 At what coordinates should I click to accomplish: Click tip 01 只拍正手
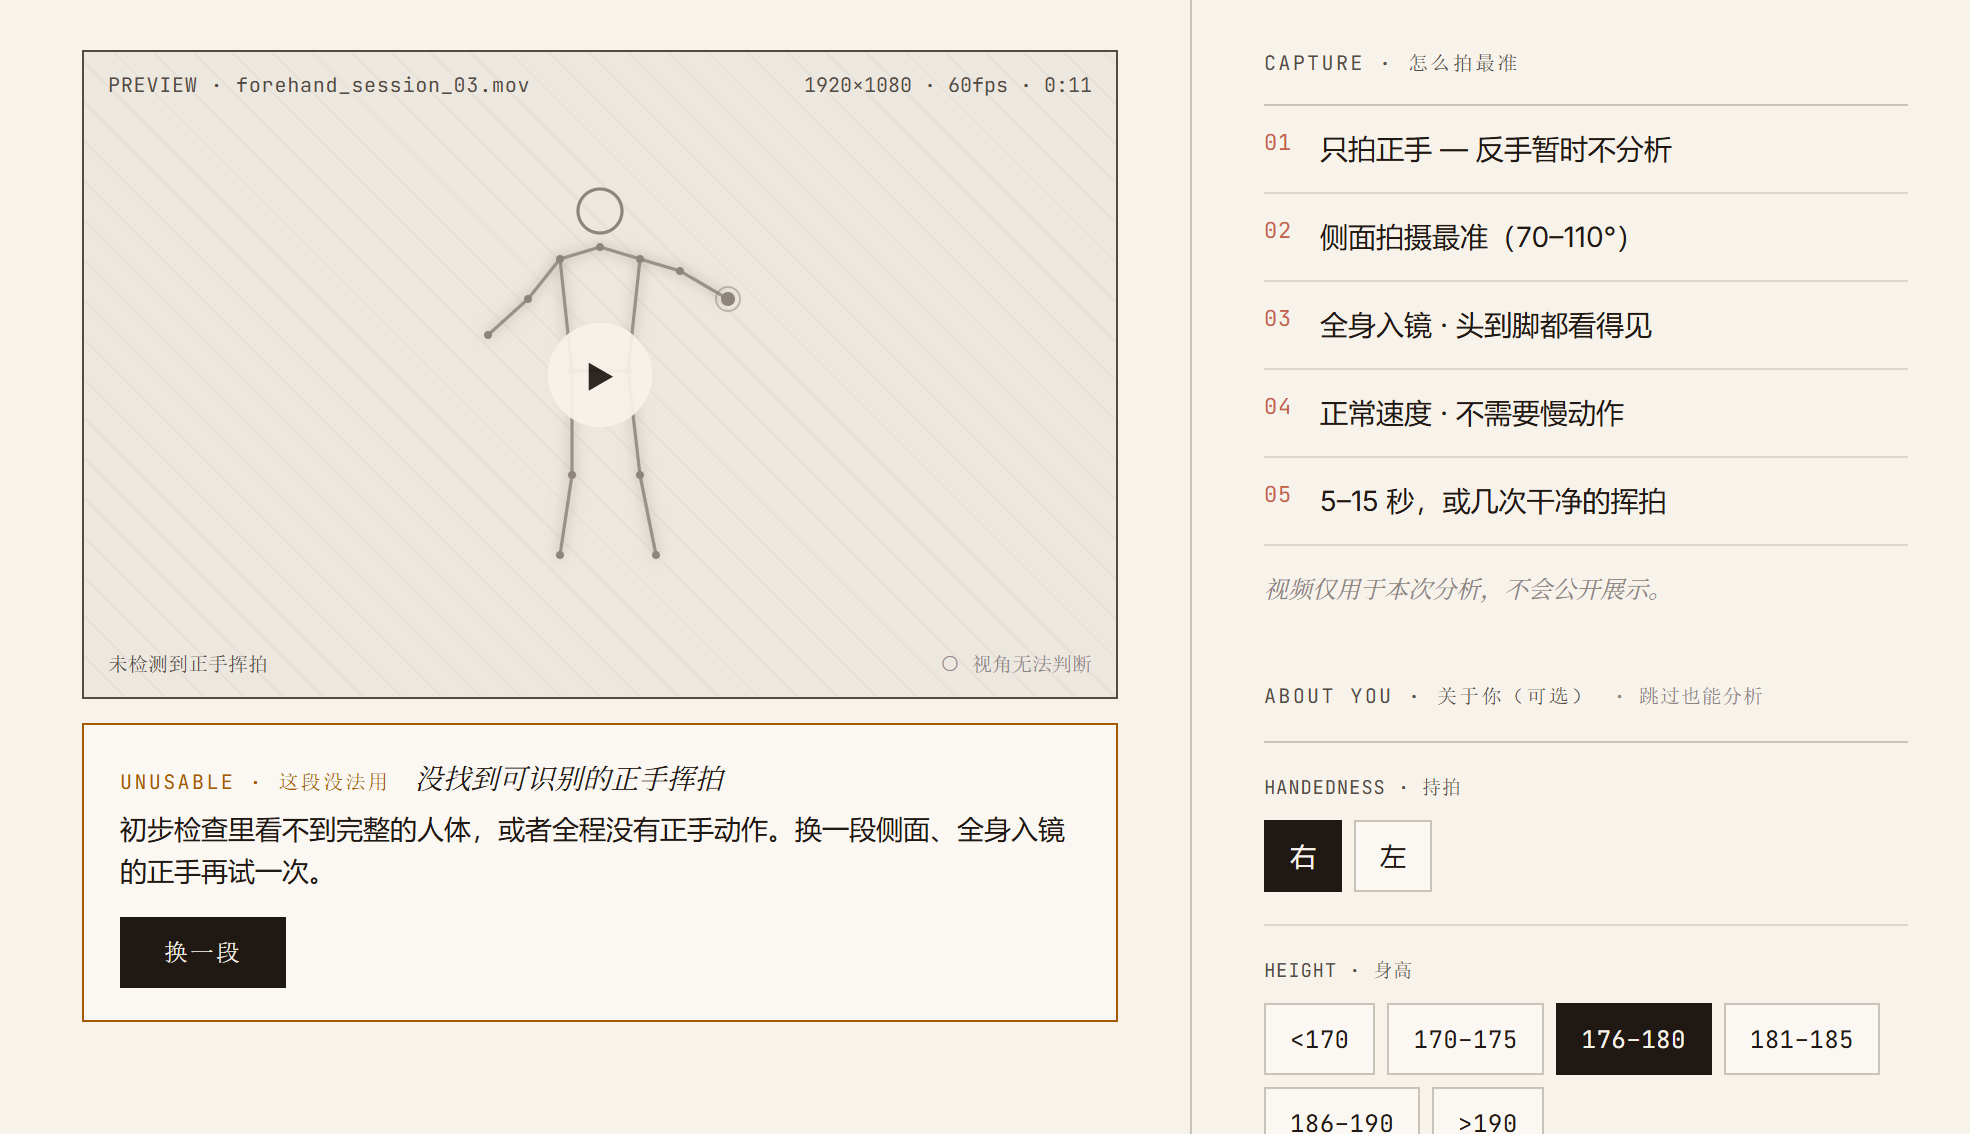tap(1586, 149)
